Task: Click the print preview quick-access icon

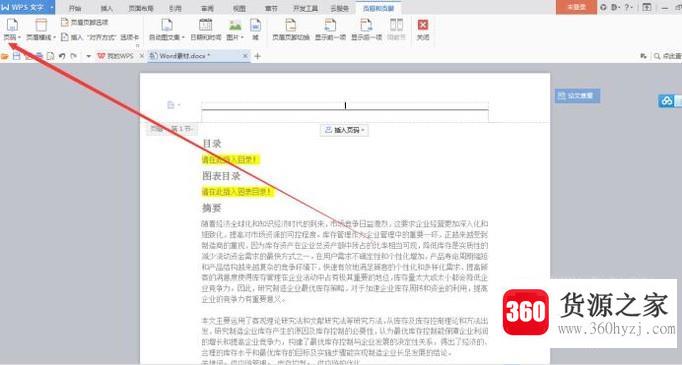Action: (50, 56)
